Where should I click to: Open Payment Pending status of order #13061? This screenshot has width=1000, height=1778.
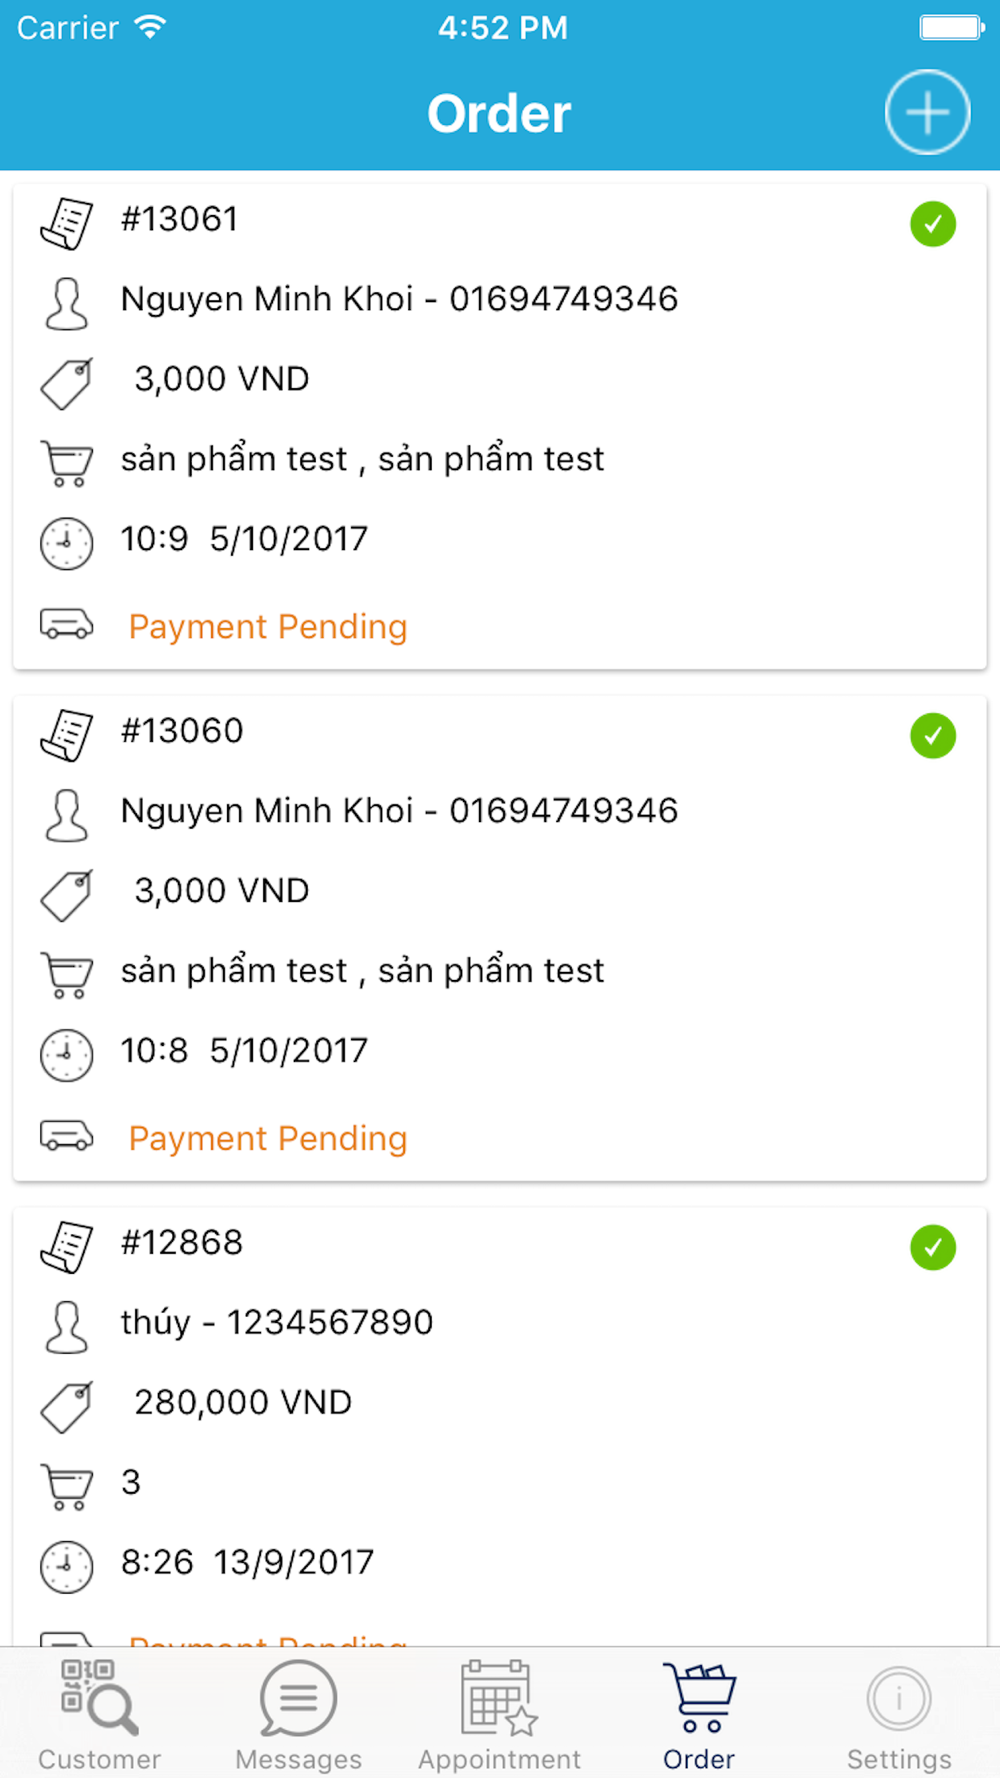tap(268, 627)
